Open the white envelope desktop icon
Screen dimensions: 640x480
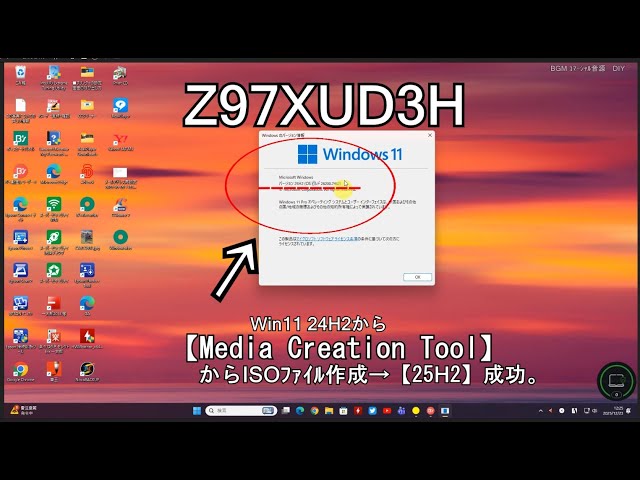pos(120,177)
